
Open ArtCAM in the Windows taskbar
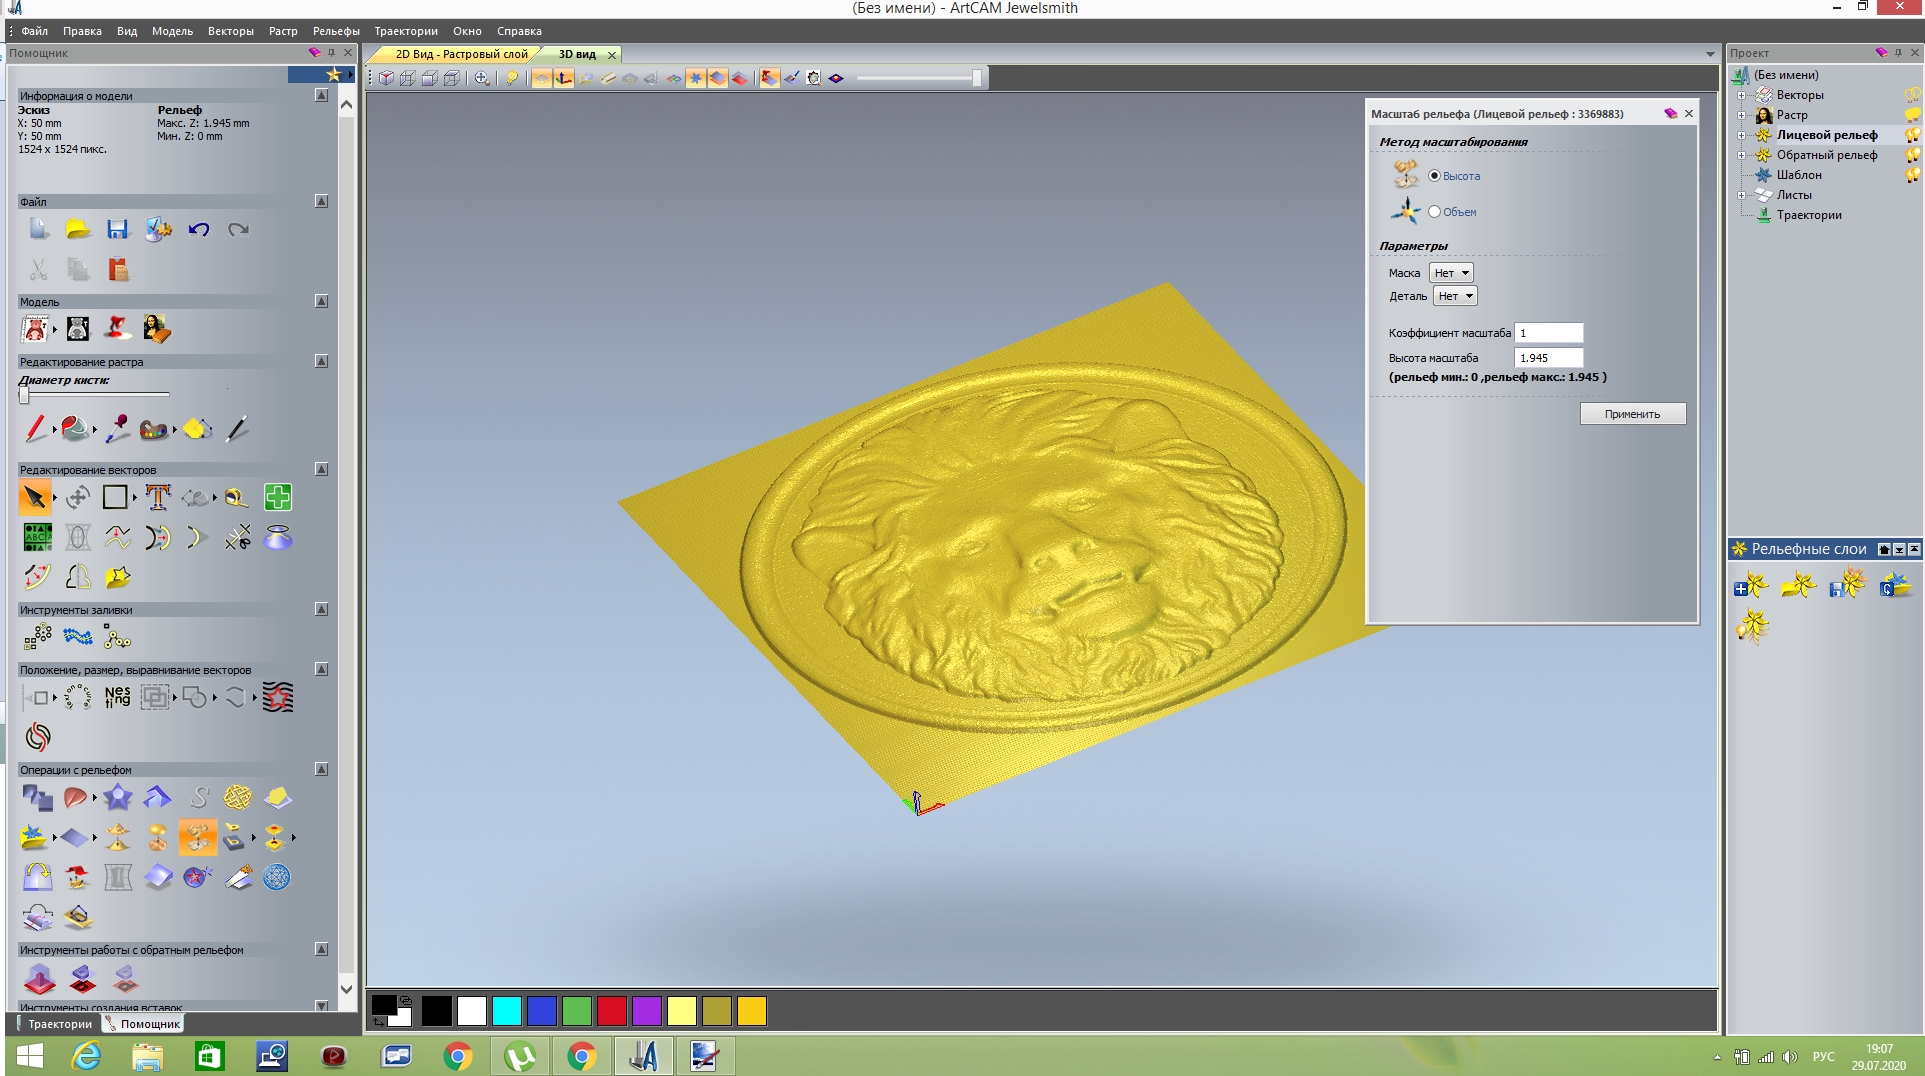coord(643,1056)
